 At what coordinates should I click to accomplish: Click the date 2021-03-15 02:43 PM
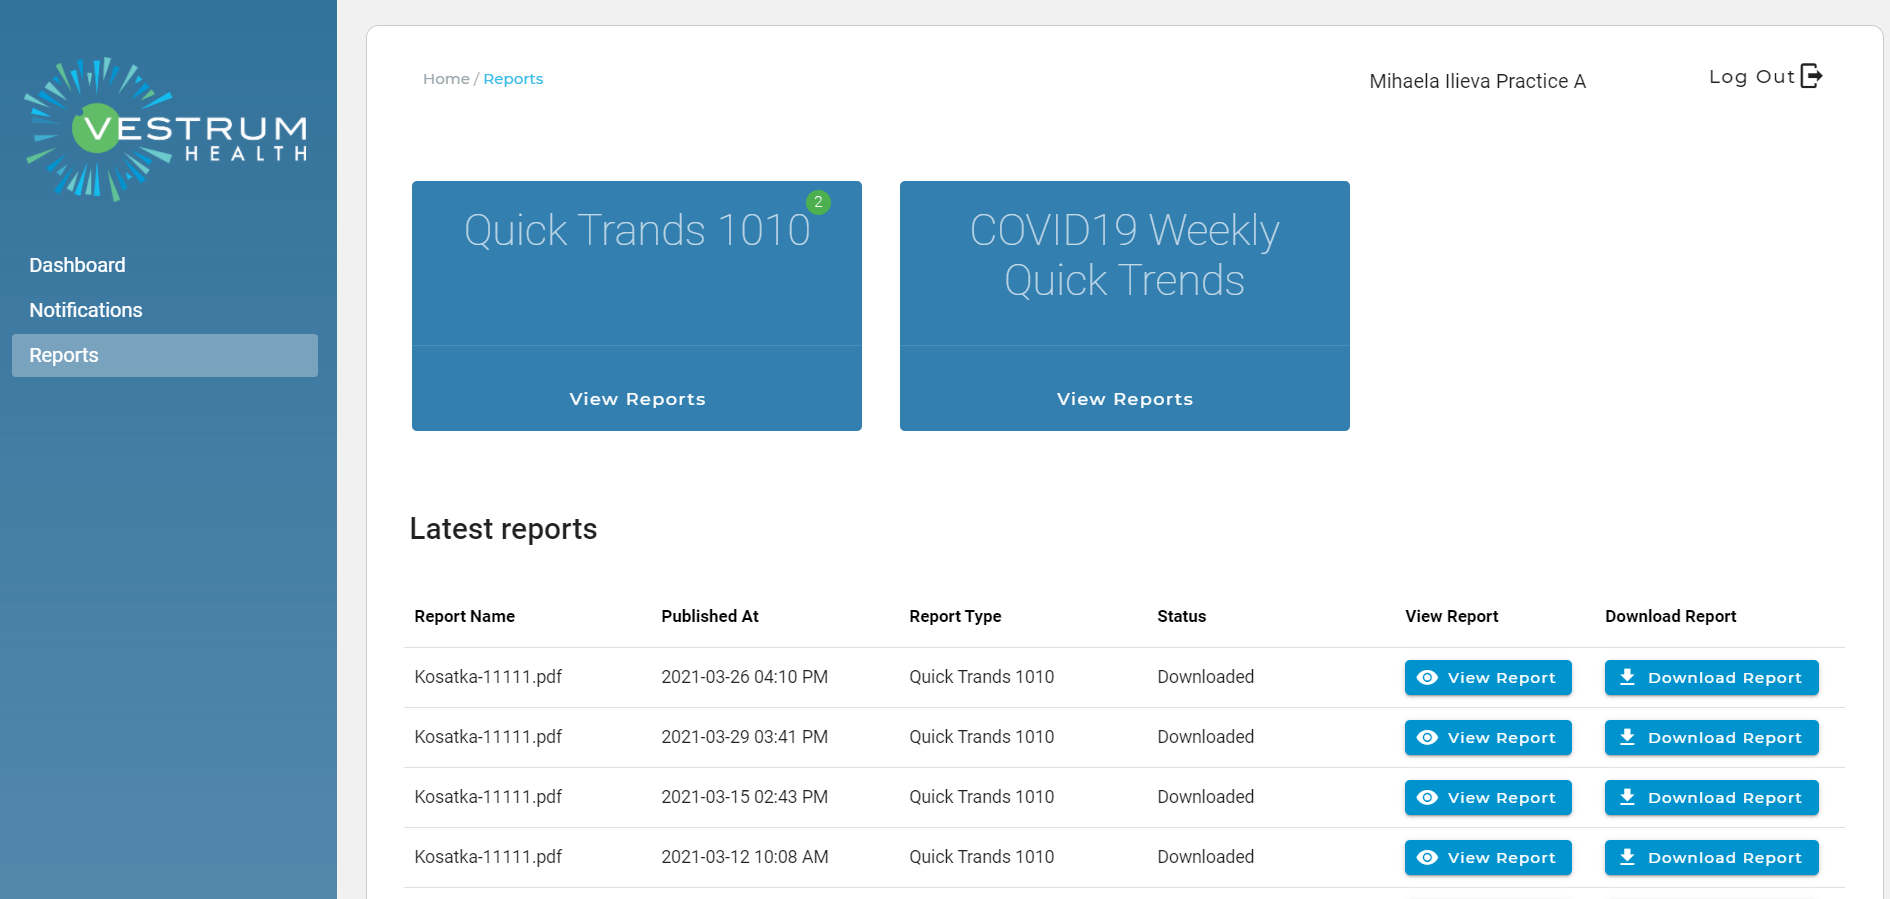tap(745, 797)
